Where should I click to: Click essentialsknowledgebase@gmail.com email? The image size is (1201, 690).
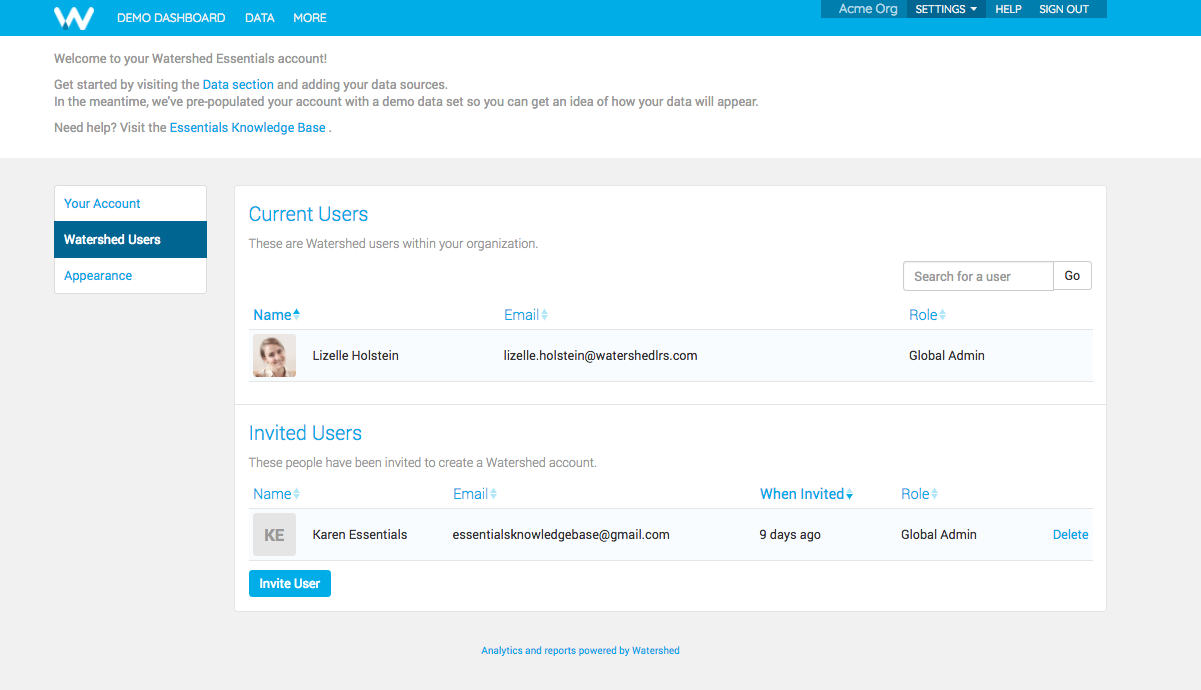(561, 535)
